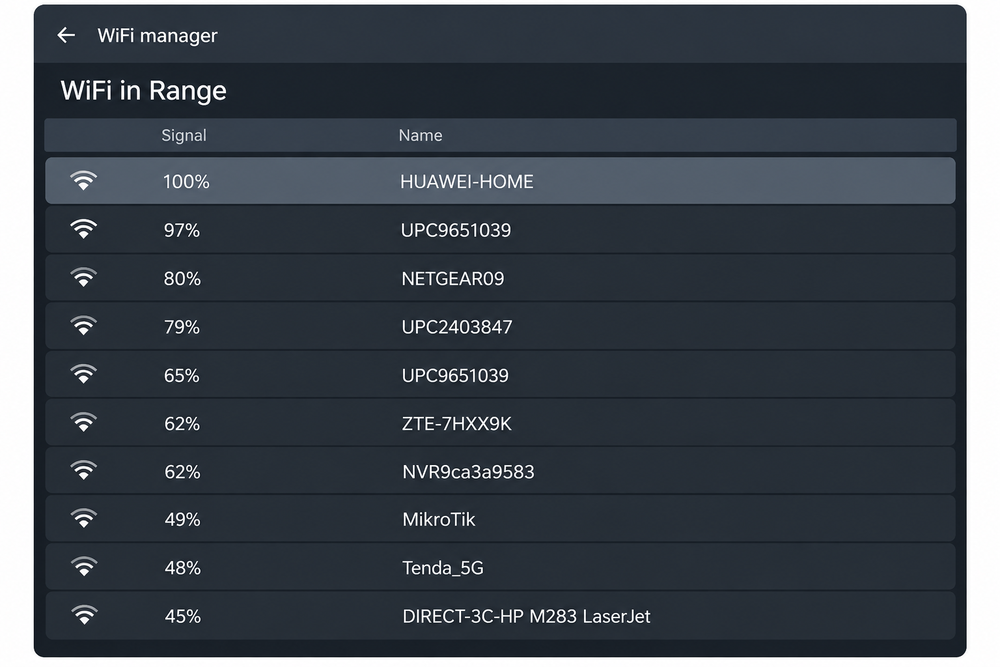This screenshot has height=667, width=1000.
Task: Click the WiFi icon beside NETGEAR09
Action: [x=84, y=278]
